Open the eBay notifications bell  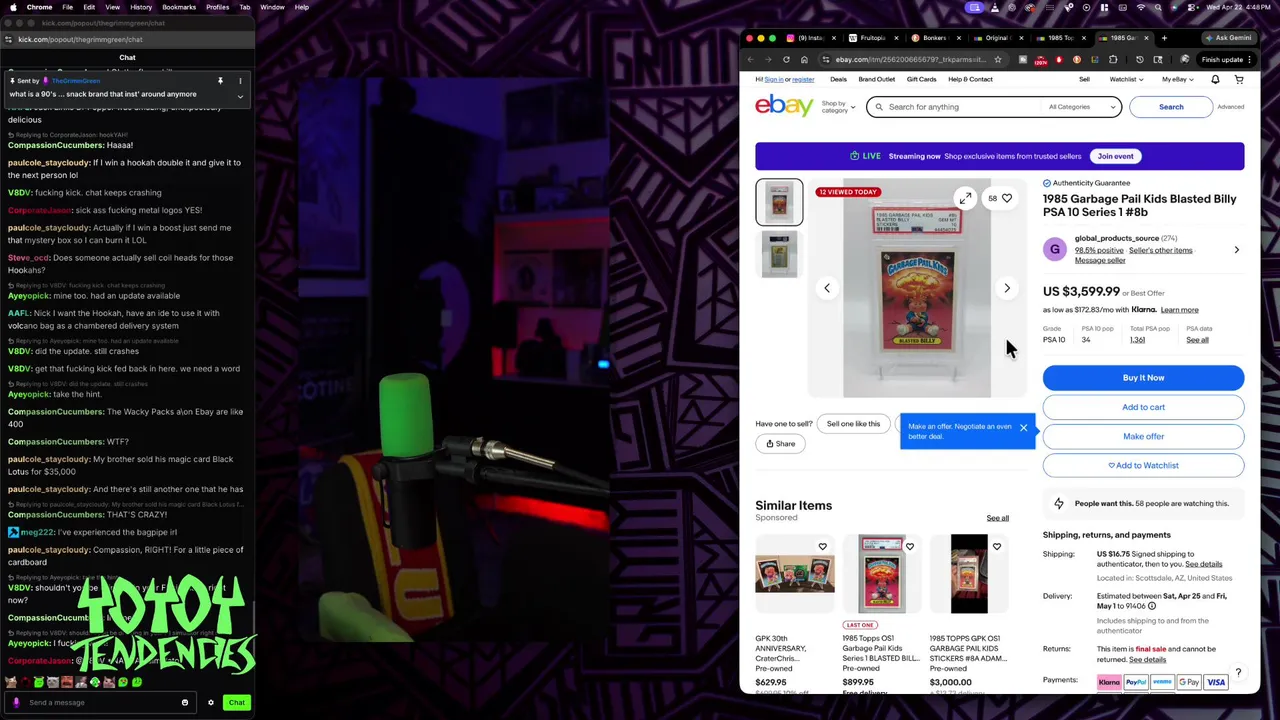pos(1215,79)
